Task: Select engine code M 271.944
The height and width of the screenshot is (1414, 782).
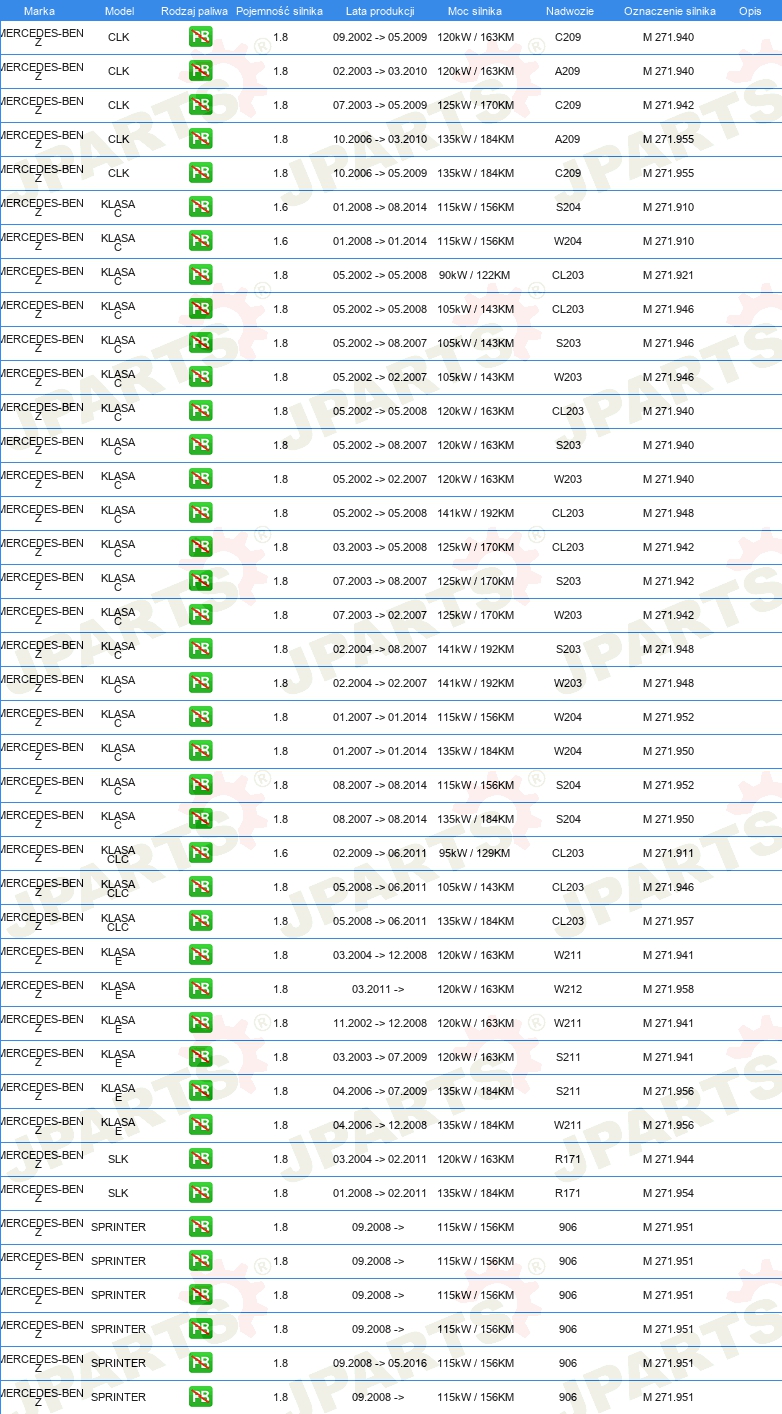Action: [x=668, y=1159]
